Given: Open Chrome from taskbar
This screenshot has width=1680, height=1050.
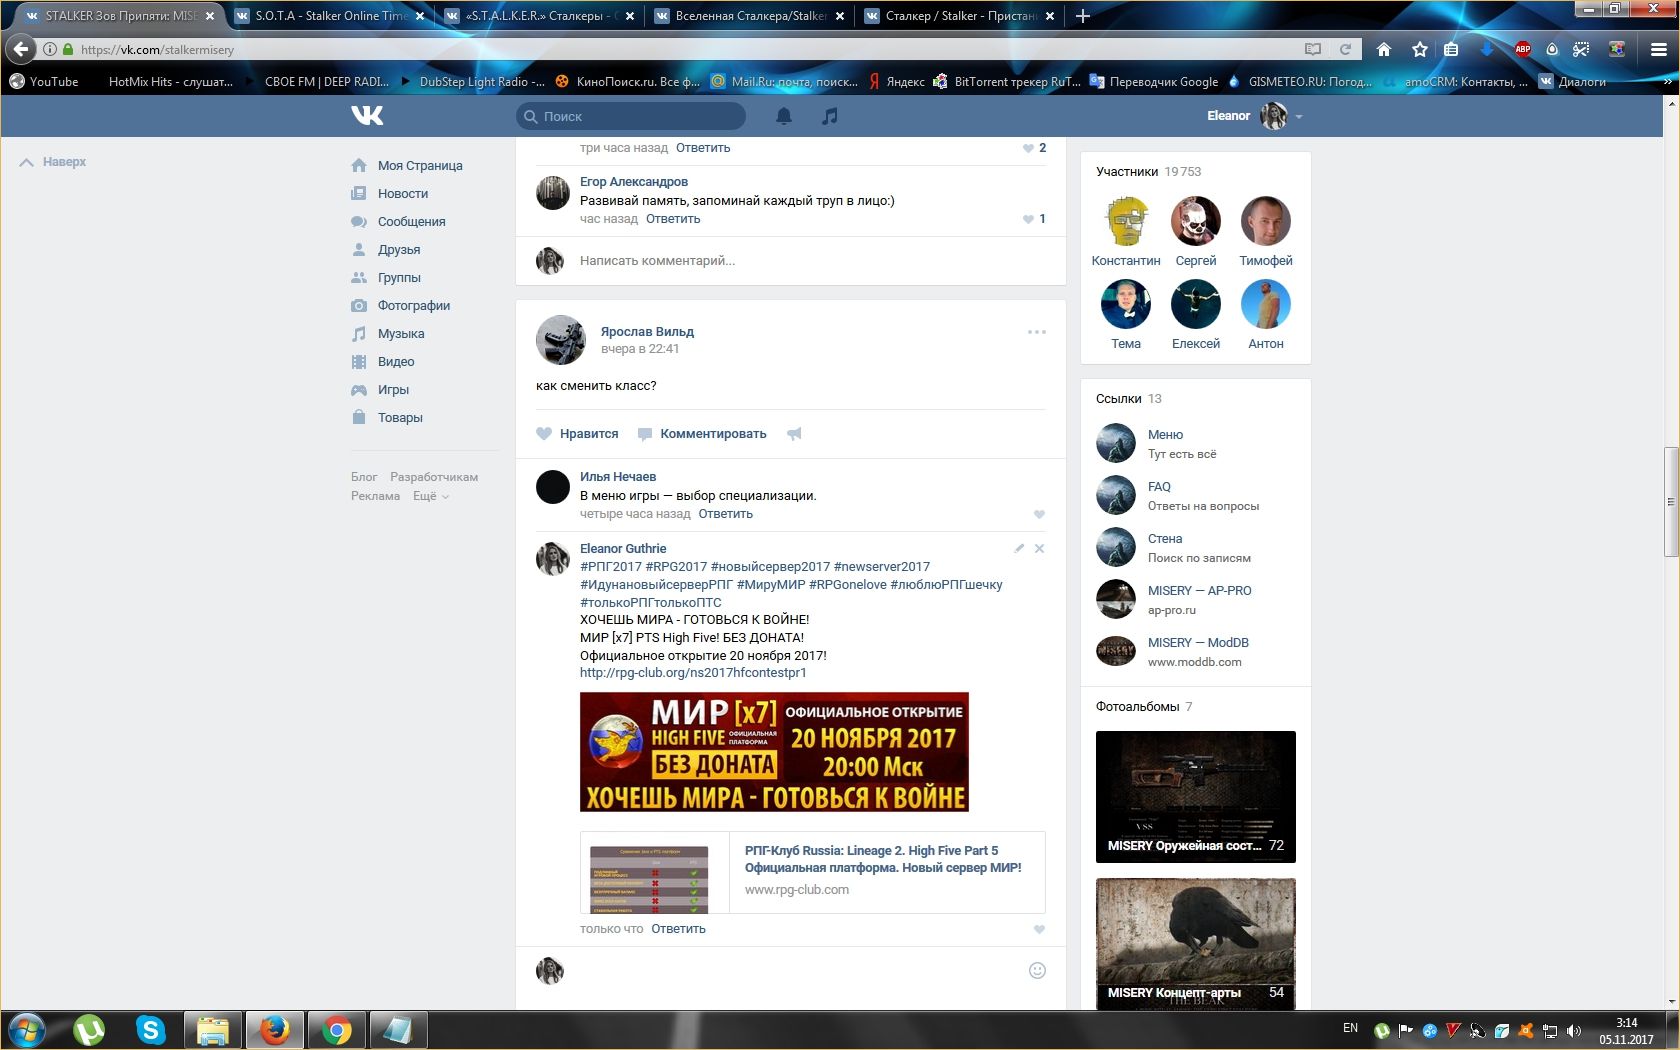Looking at the screenshot, I should click(x=336, y=1029).
